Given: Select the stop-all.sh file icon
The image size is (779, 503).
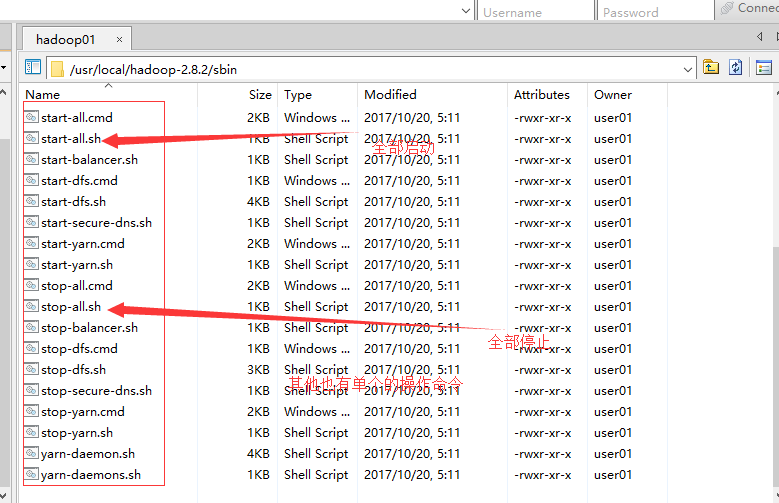Looking at the screenshot, I should pyautogui.click(x=31, y=306).
